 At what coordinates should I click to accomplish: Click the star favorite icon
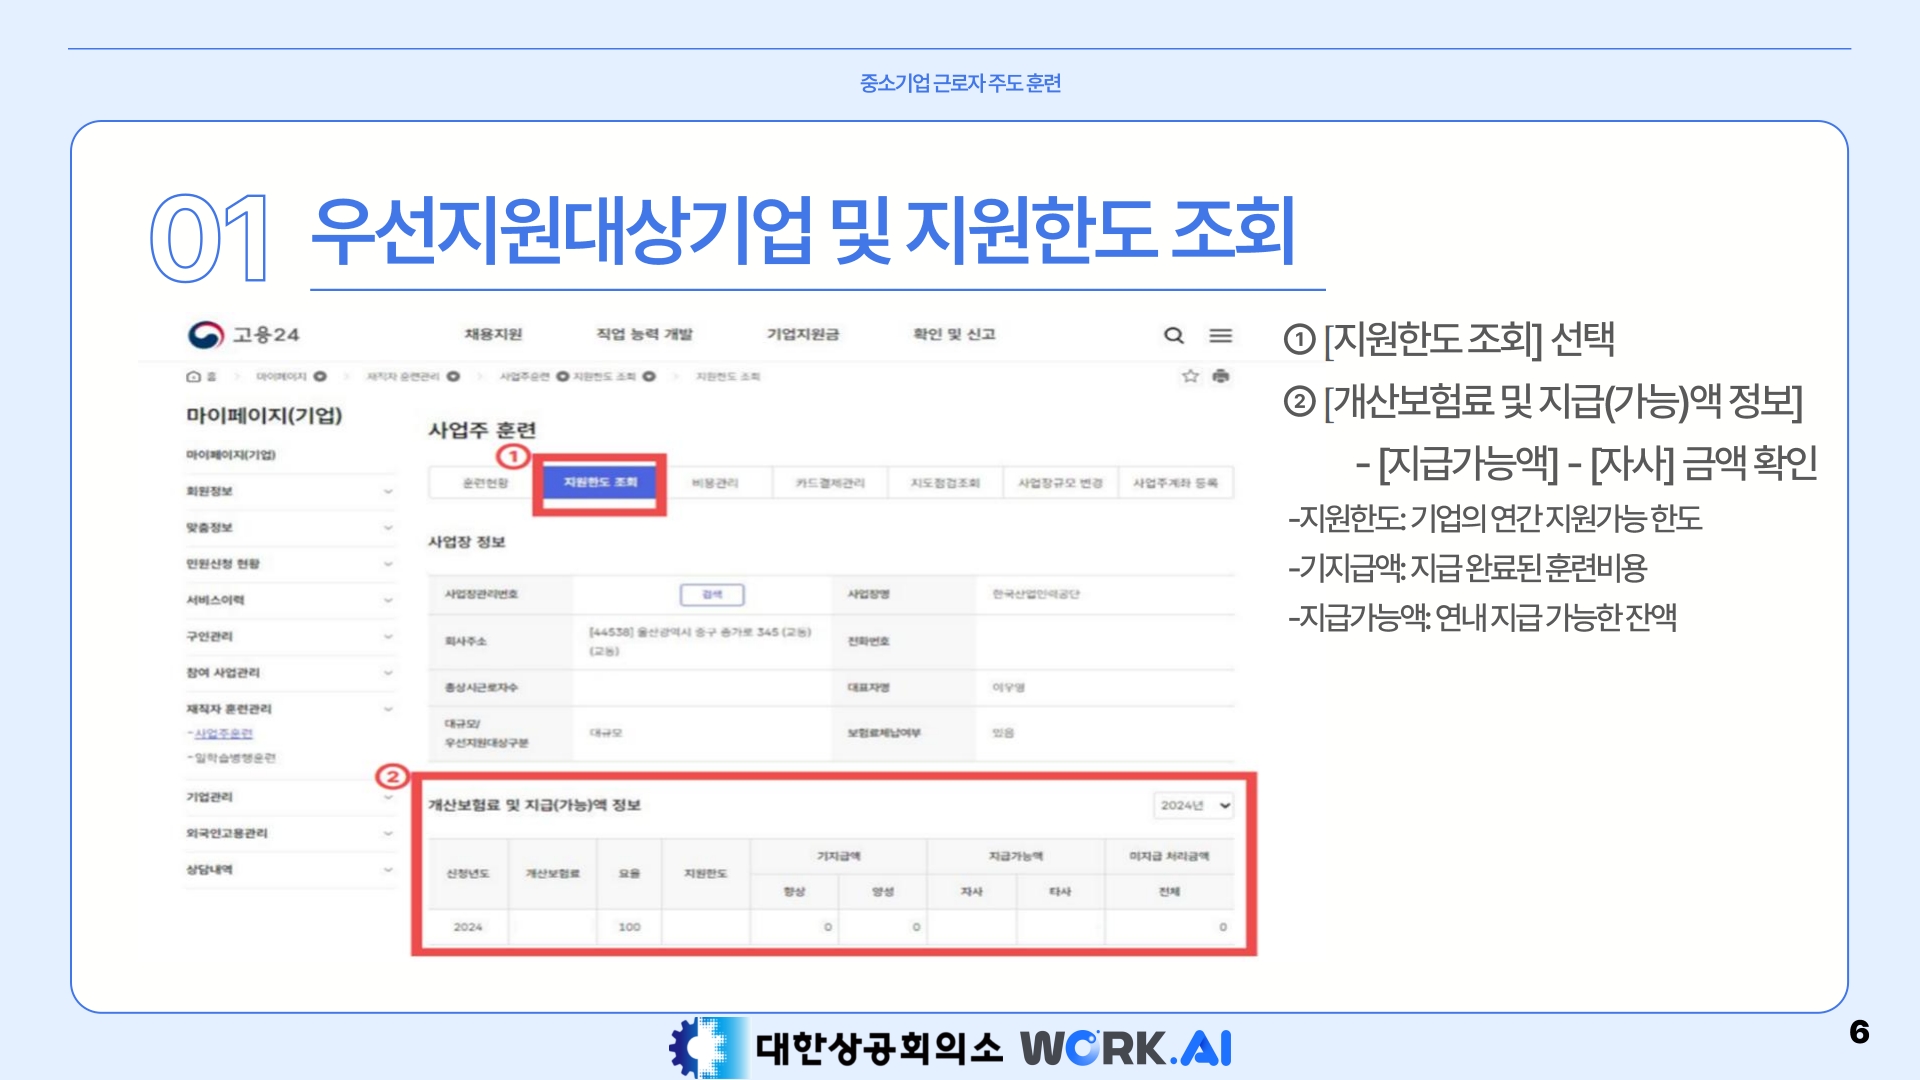click(x=1190, y=376)
